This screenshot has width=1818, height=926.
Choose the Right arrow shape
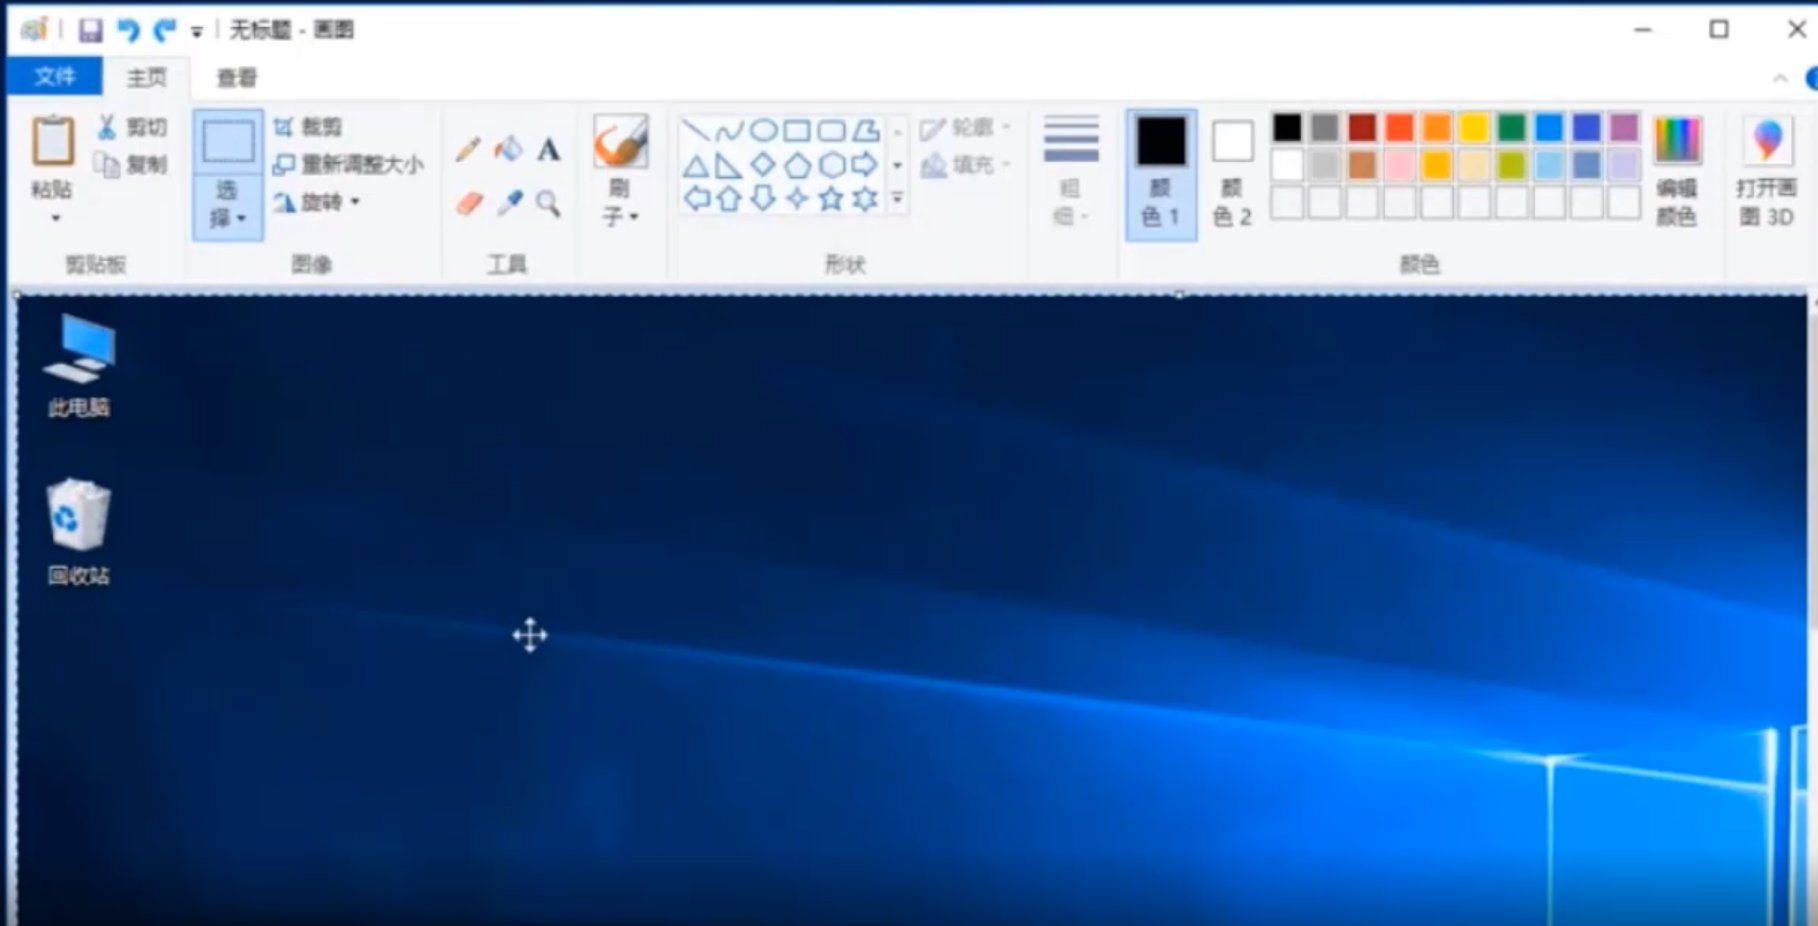click(x=866, y=165)
